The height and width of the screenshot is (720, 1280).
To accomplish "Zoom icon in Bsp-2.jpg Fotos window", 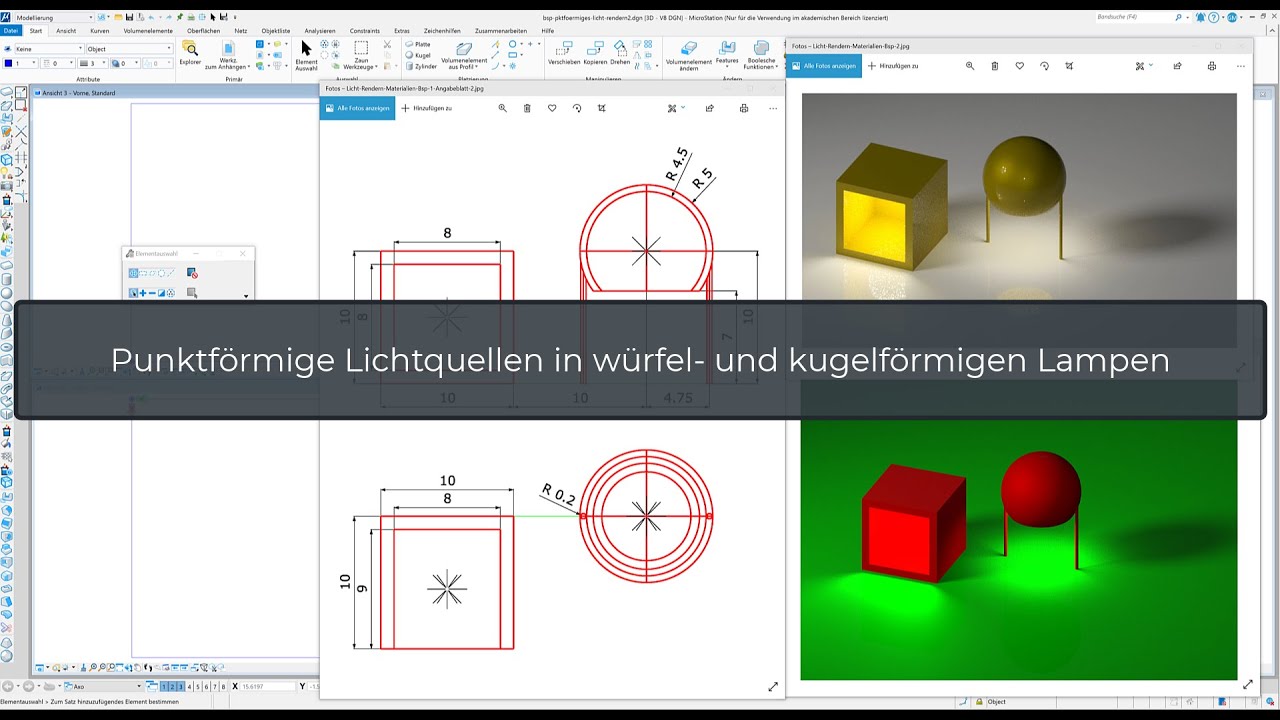I will coord(970,66).
